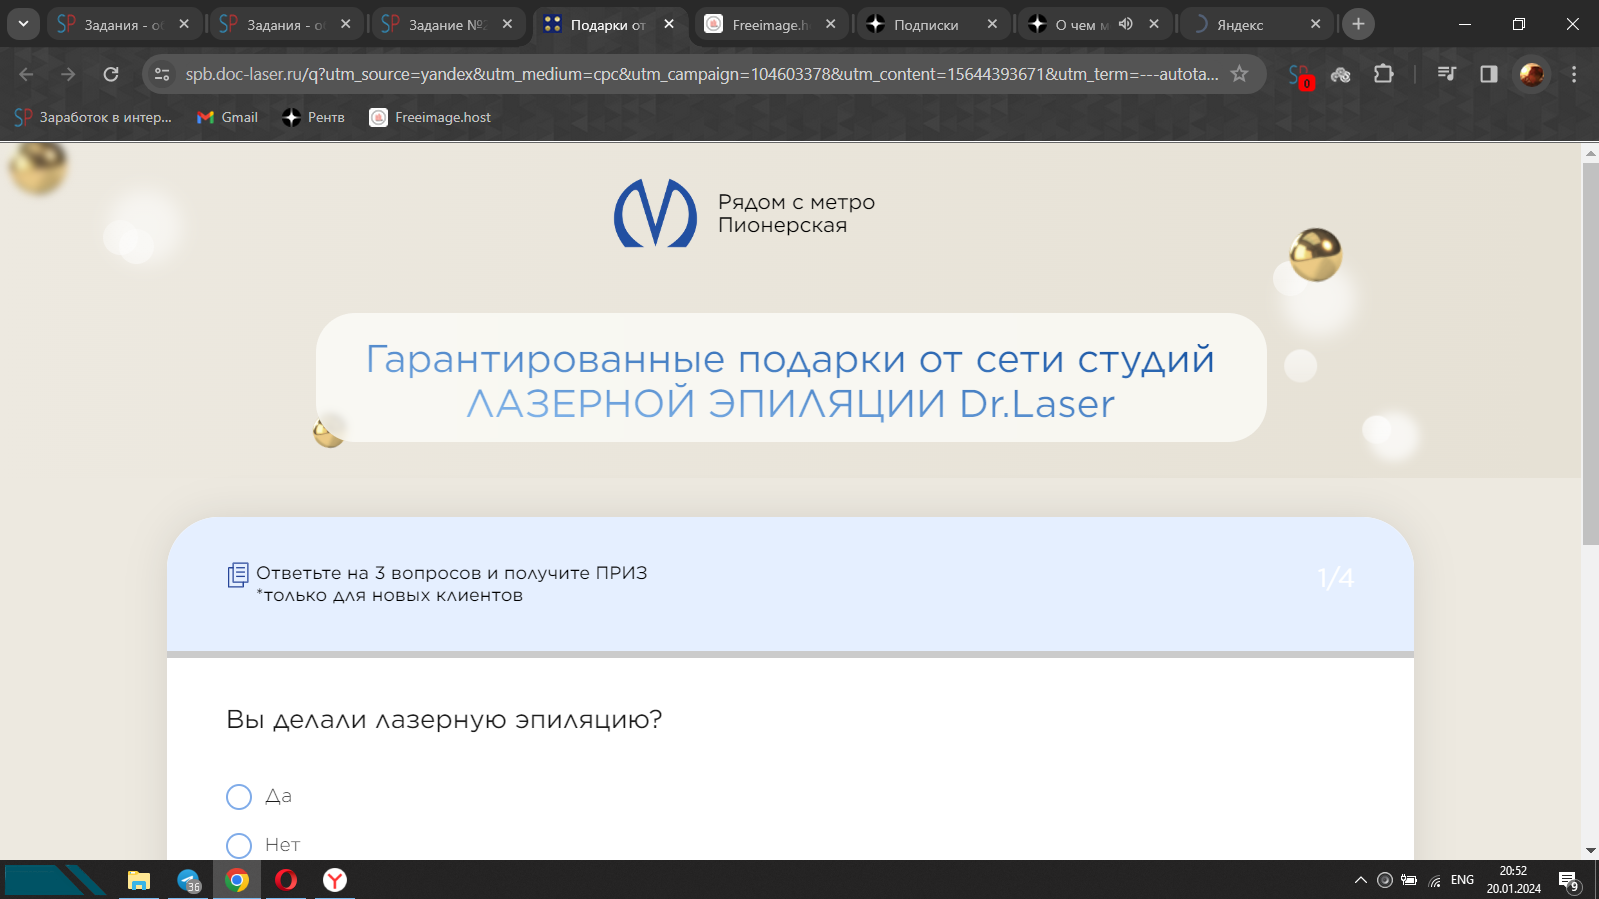Click the '1/4' step counter
The height and width of the screenshot is (899, 1599).
(1336, 579)
